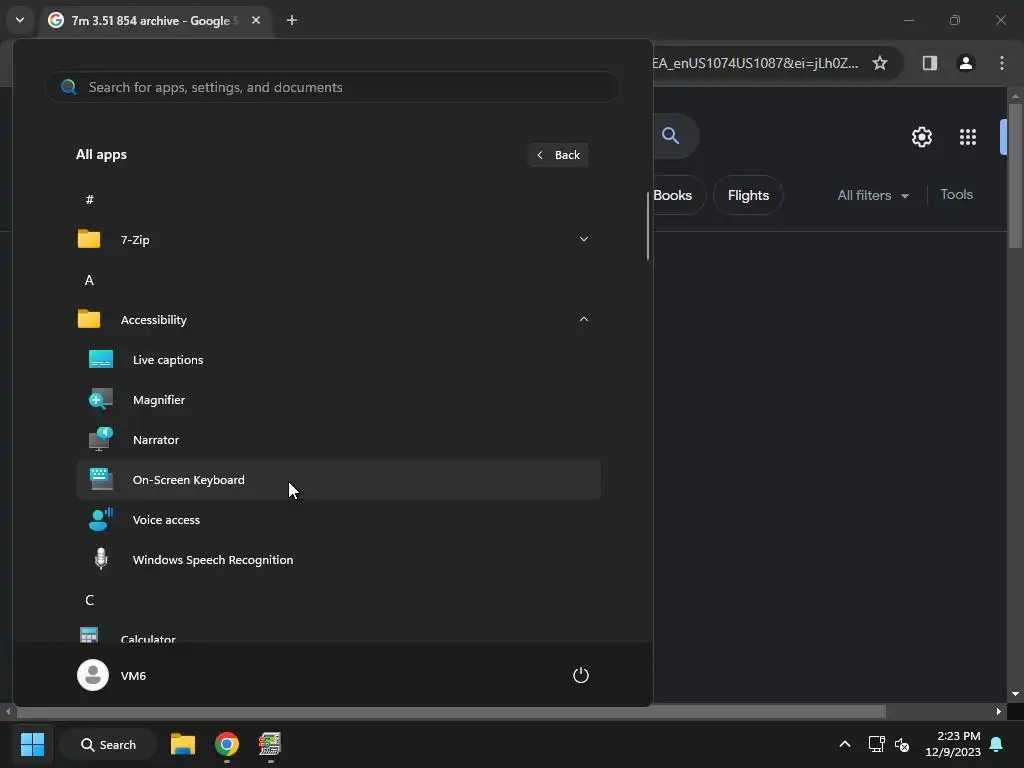The height and width of the screenshot is (768, 1024).
Task: Click the muted volume tray icon
Action: 902,744
